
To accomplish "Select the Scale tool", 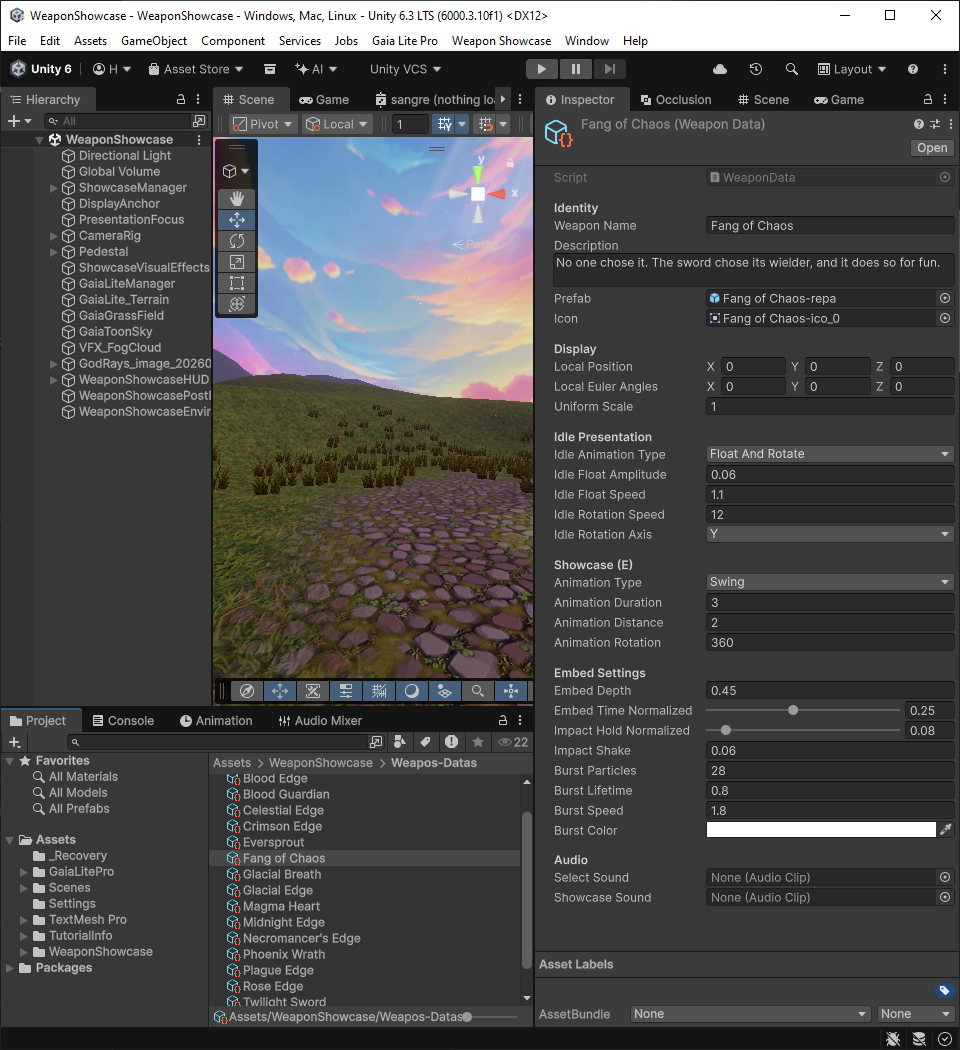I will click(x=236, y=262).
